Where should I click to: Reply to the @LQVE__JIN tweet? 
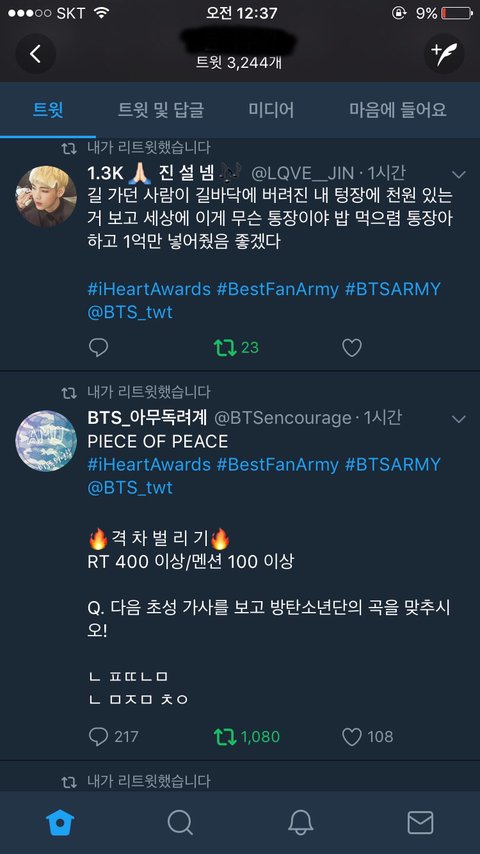99,347
